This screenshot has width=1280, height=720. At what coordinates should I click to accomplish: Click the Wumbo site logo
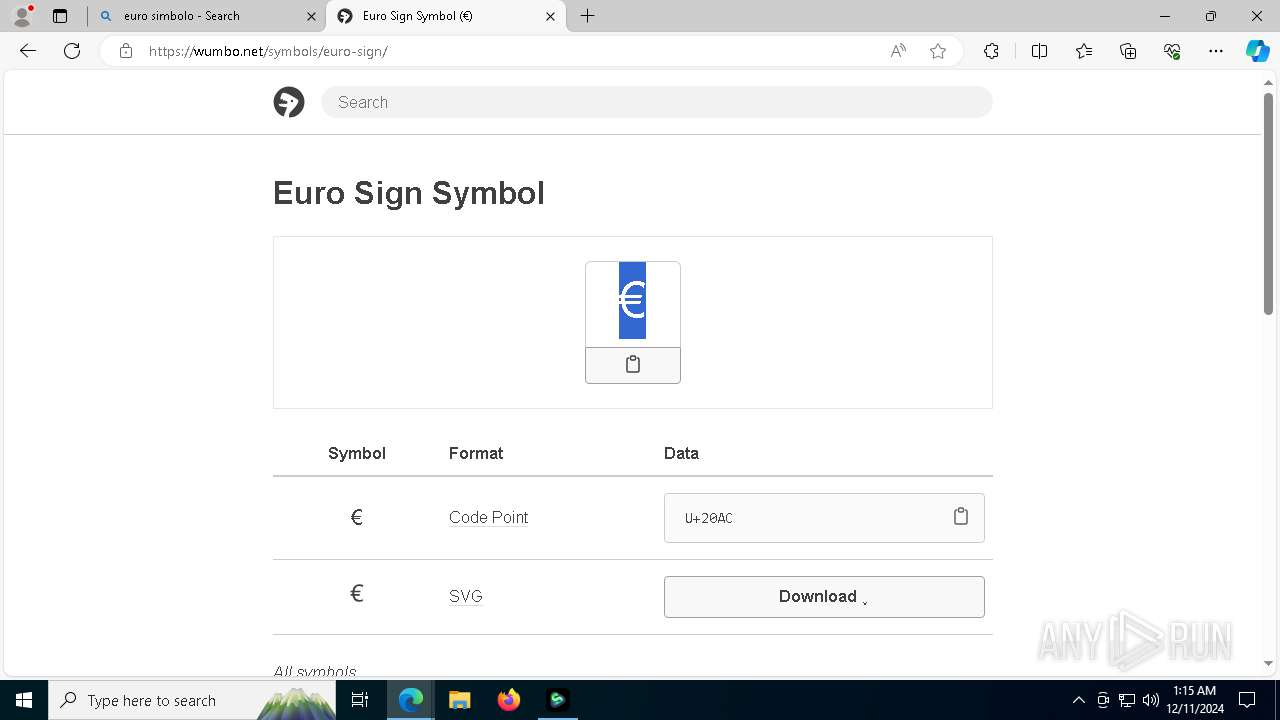coord(289,102)
